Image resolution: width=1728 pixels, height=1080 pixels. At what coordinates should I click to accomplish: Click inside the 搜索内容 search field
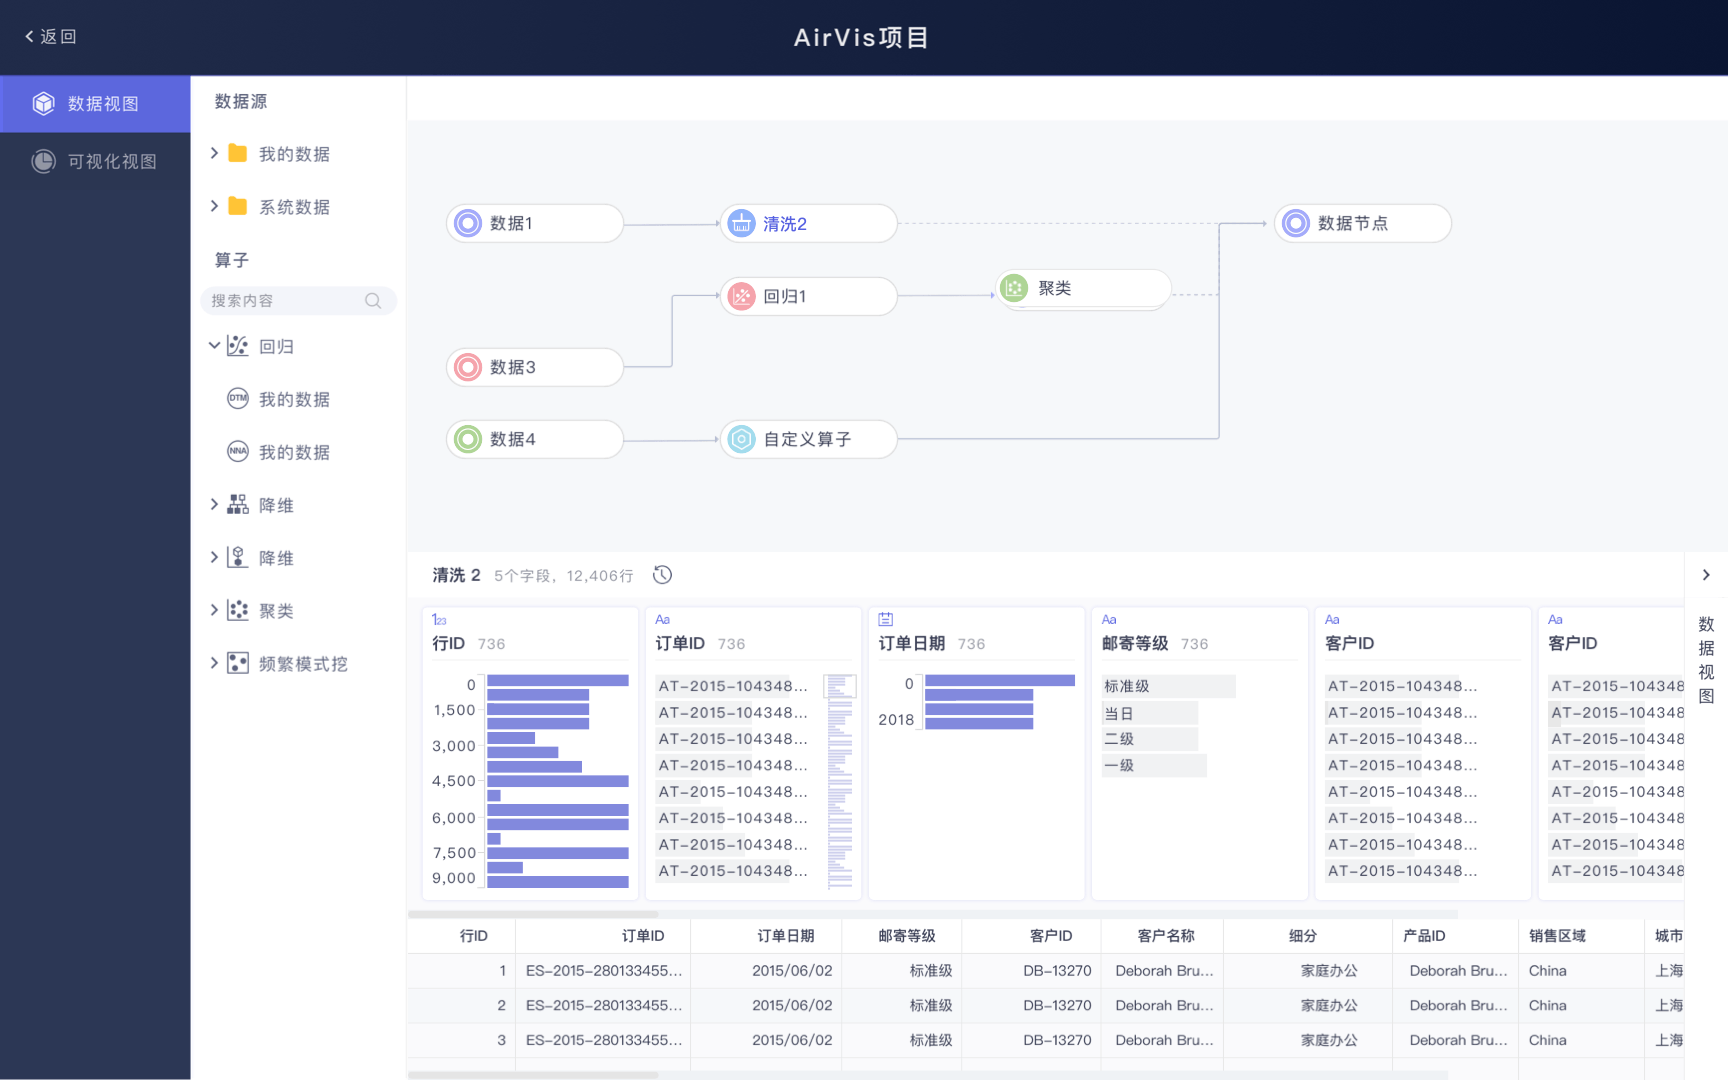pos(280,300)
